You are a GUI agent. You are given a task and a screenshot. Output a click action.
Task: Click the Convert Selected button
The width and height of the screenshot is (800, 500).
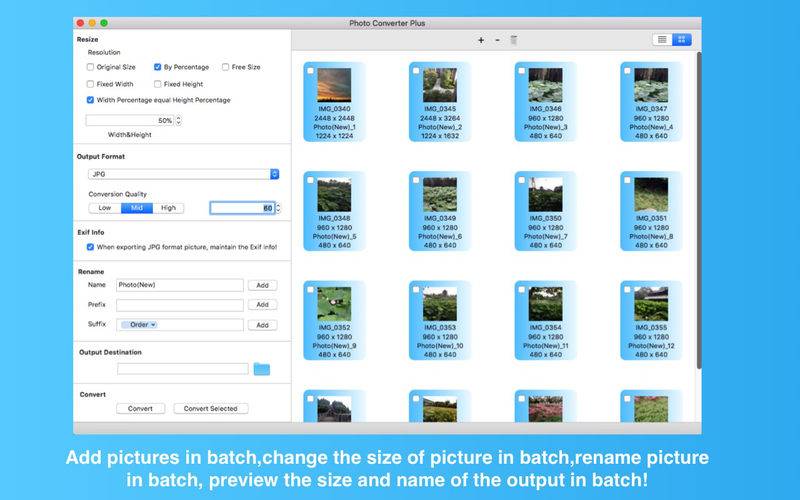(x=210, y=409)
